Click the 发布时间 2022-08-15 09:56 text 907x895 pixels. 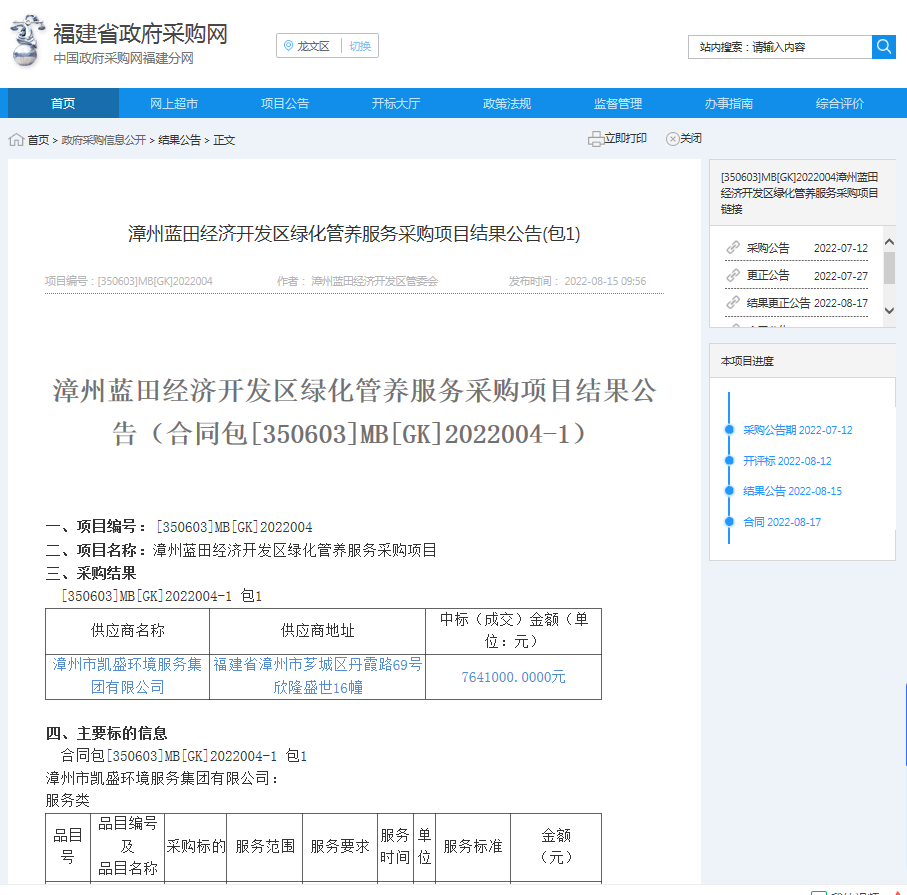coord(577,281)
